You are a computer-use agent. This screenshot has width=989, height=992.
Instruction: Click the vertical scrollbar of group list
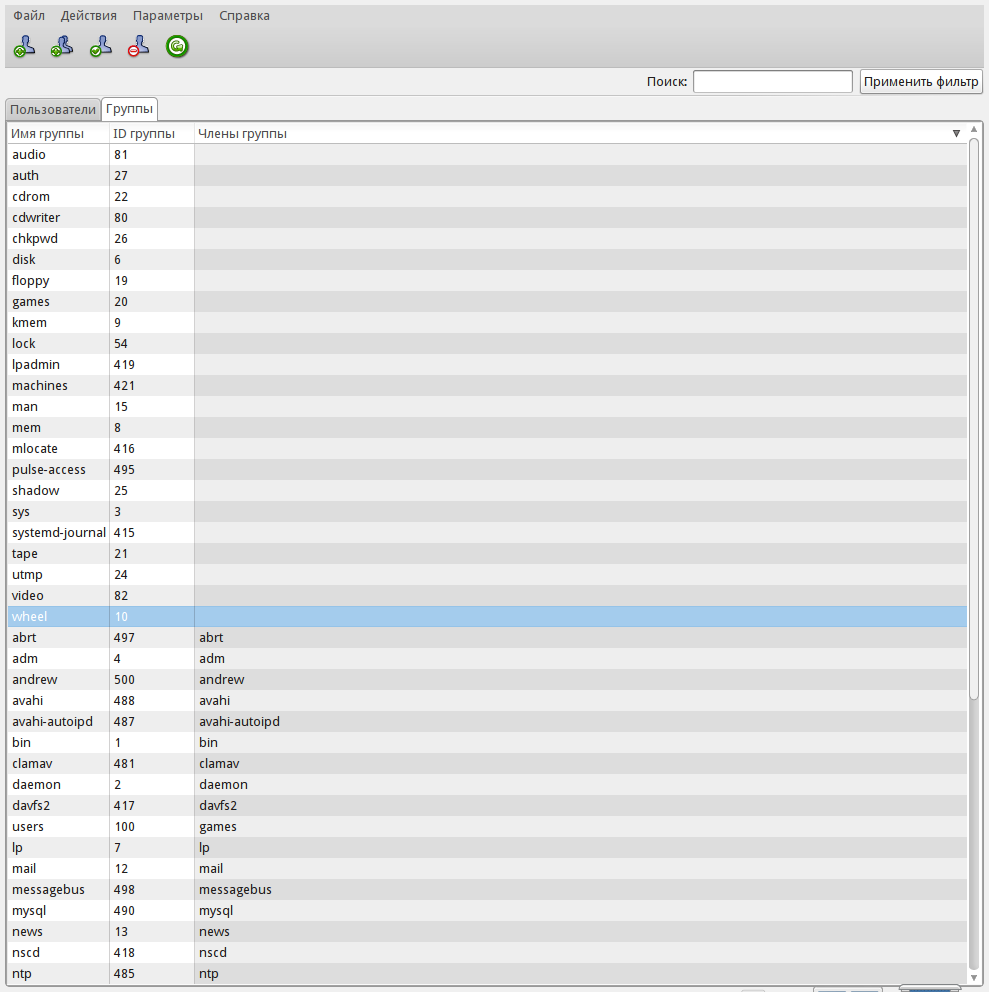point(974,420)
